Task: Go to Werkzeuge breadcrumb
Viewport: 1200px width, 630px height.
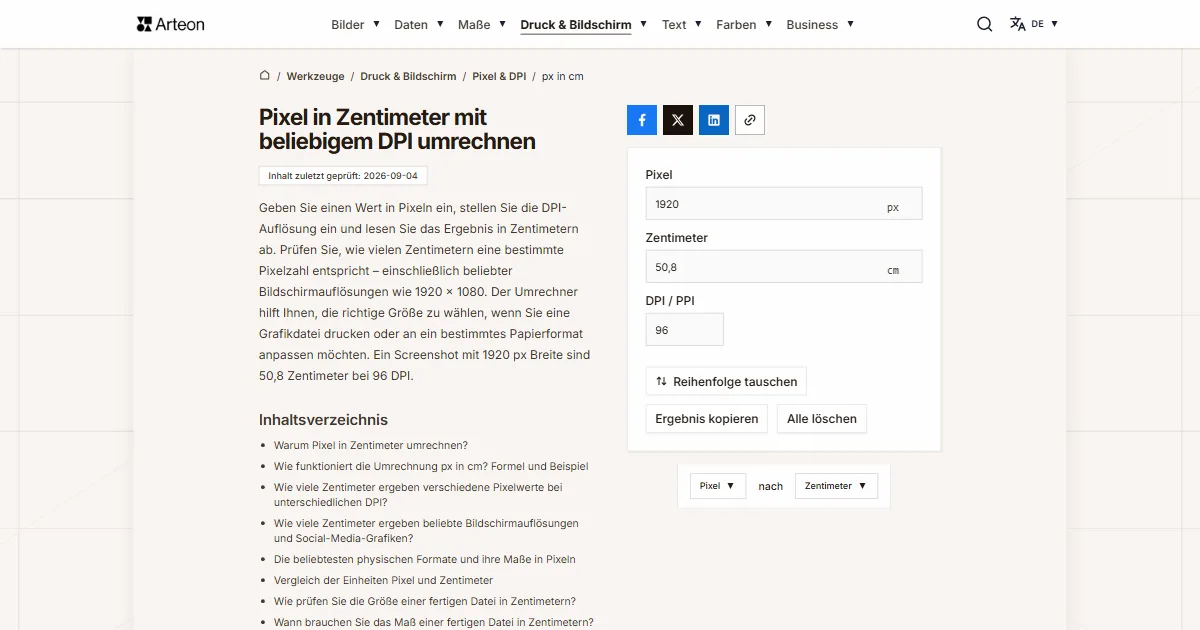Action: coord(315,76)
